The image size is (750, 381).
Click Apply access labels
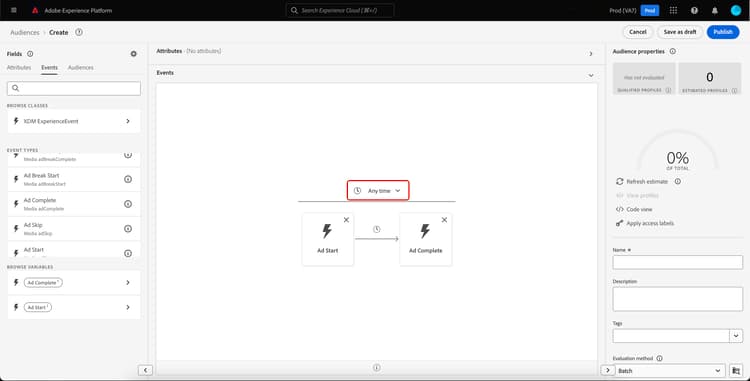click(645, 223)
